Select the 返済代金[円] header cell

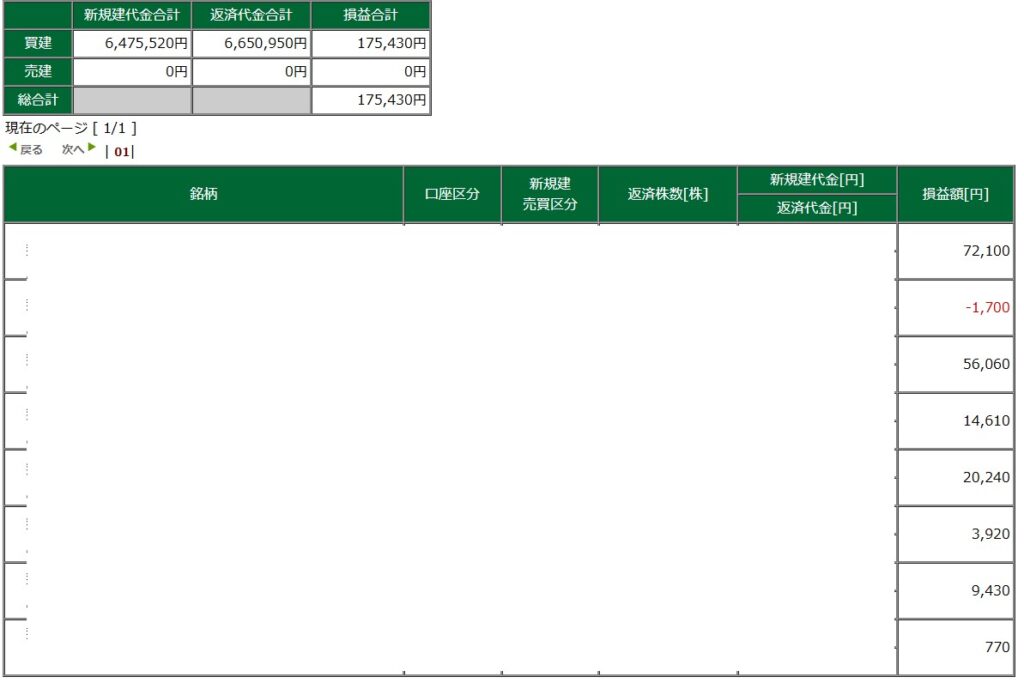817,208
